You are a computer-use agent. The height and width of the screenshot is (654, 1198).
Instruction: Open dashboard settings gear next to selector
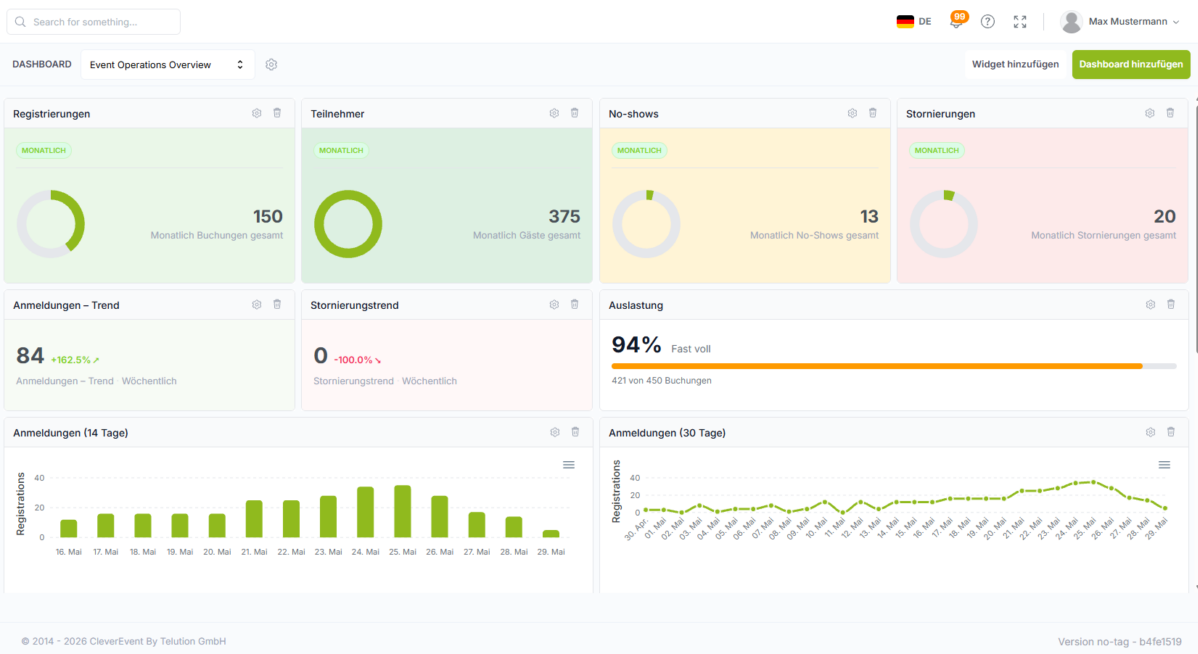coord(271,65)
